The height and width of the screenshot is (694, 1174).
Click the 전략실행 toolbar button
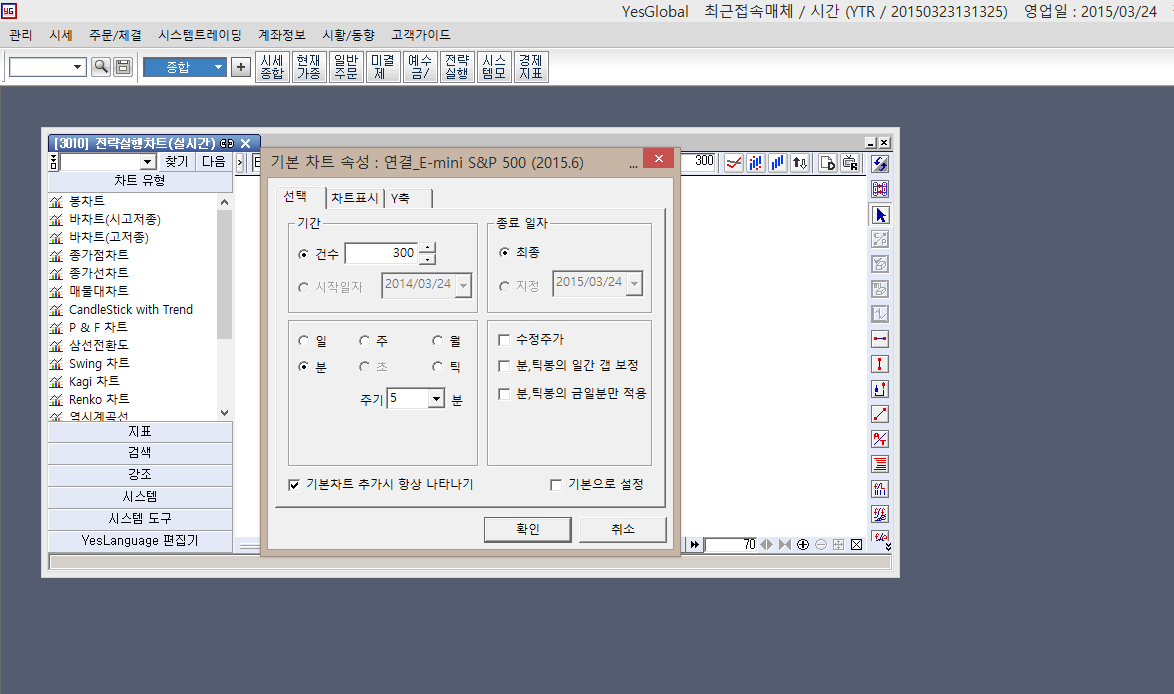point(457,67)
